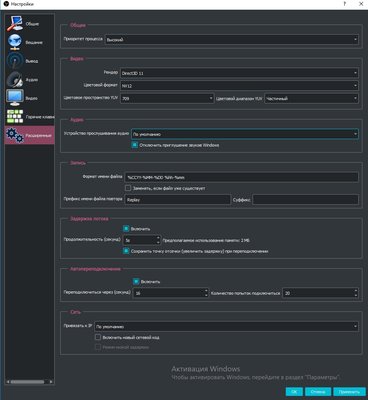Toggle Включить checkbox under Автопереподключение
The image size is (368, 400).
coord(136,282)
